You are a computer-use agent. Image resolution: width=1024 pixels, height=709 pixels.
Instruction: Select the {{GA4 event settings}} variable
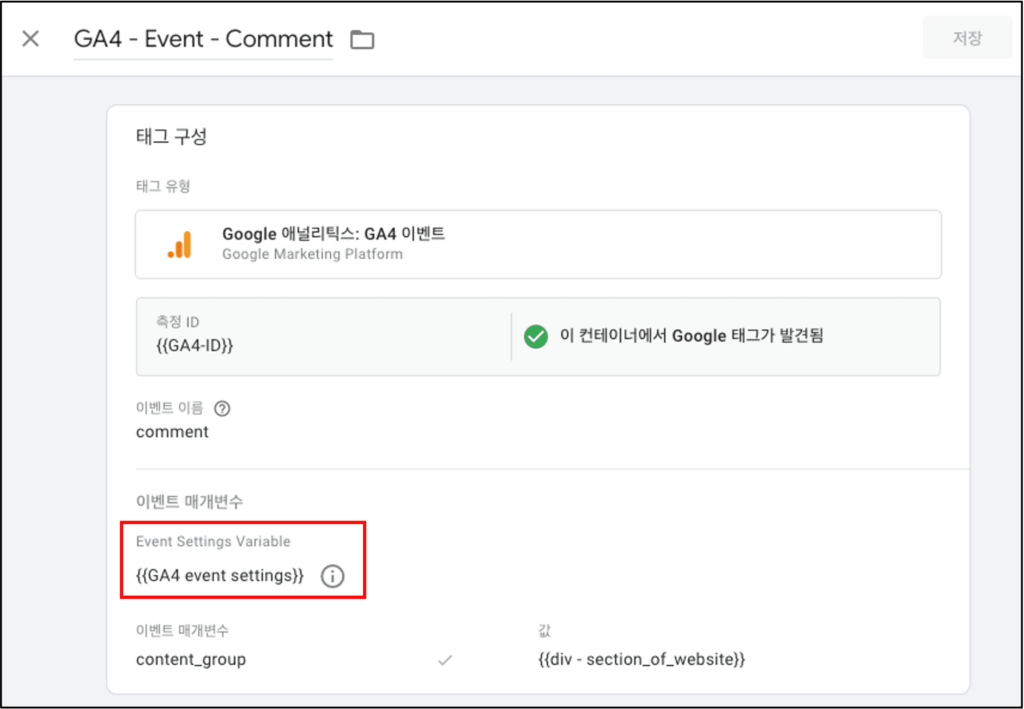(220, 575)
